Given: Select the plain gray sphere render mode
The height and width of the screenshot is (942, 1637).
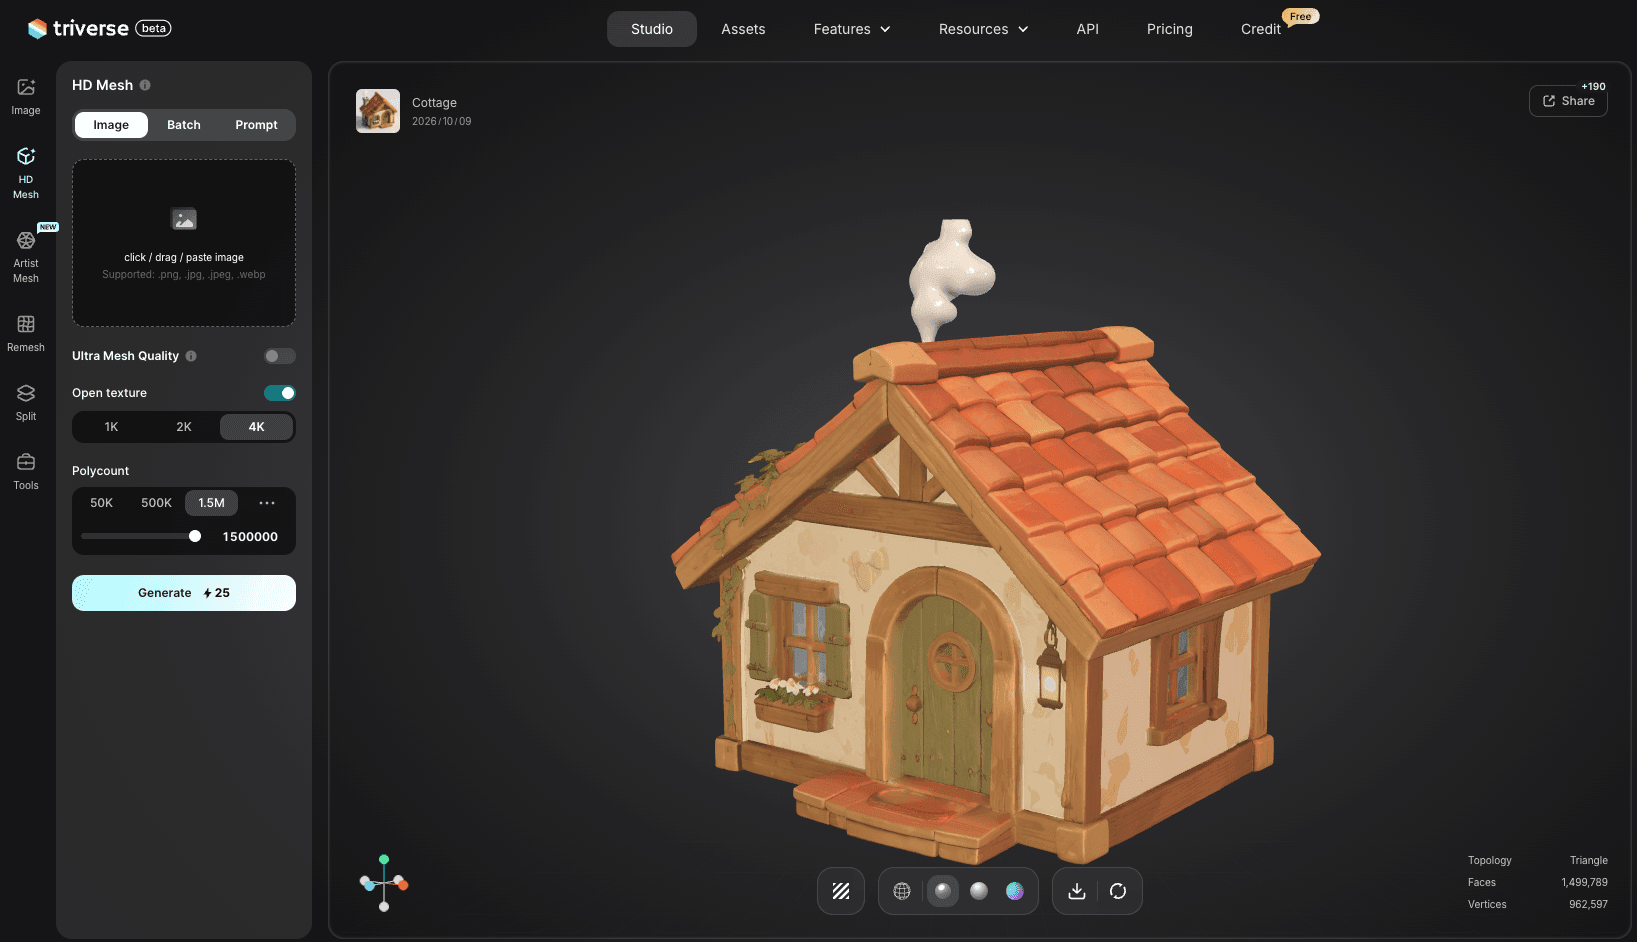Looking at the screenshot, I should pos(979,891).
